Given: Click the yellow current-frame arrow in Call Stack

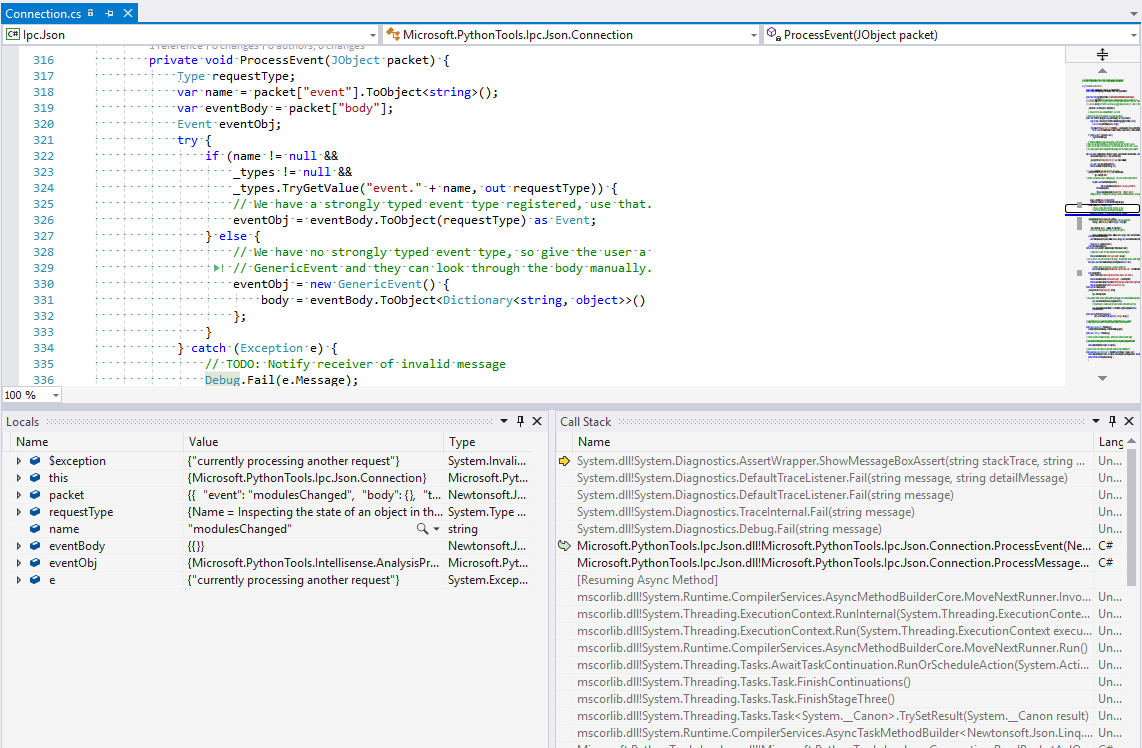Looking at the screenshot, I should [565, 461].
